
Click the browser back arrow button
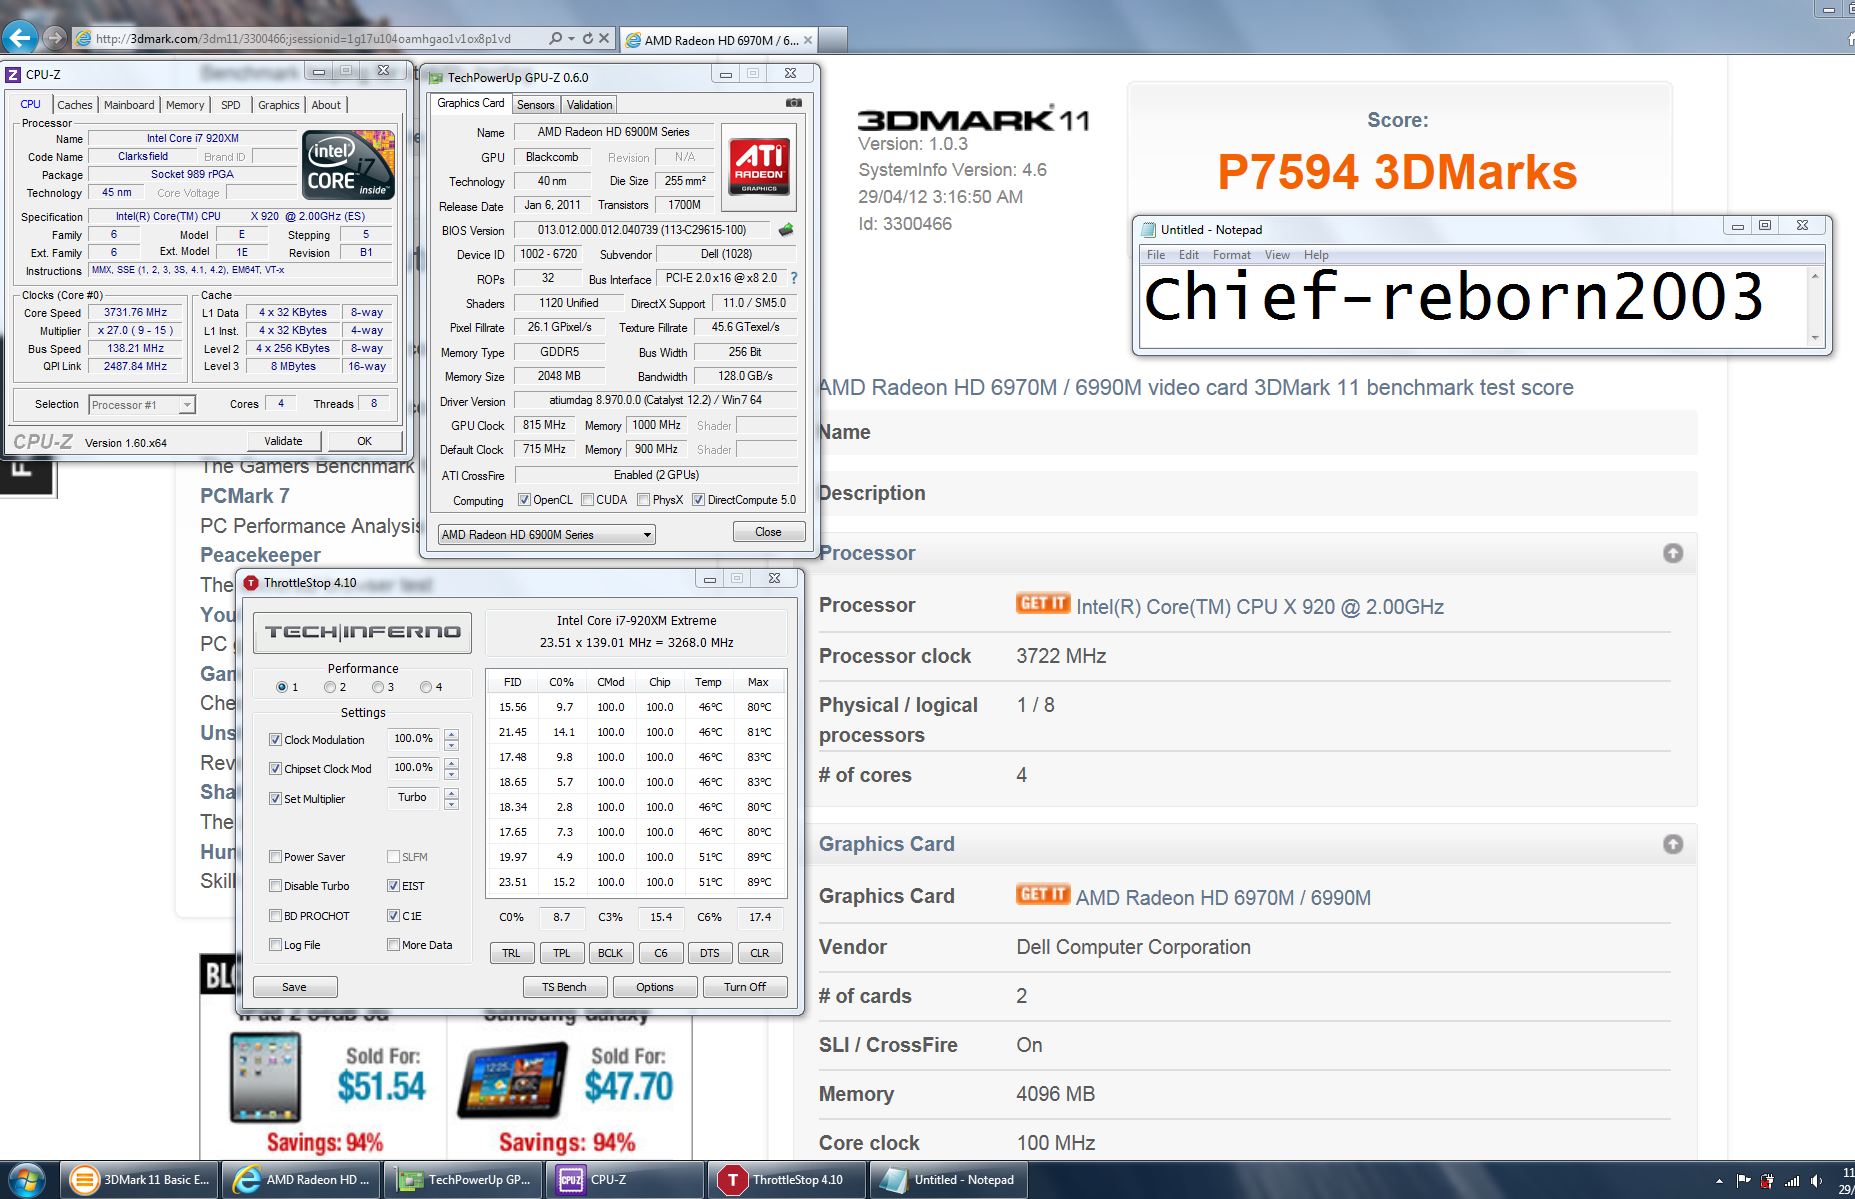pos(21,38)
